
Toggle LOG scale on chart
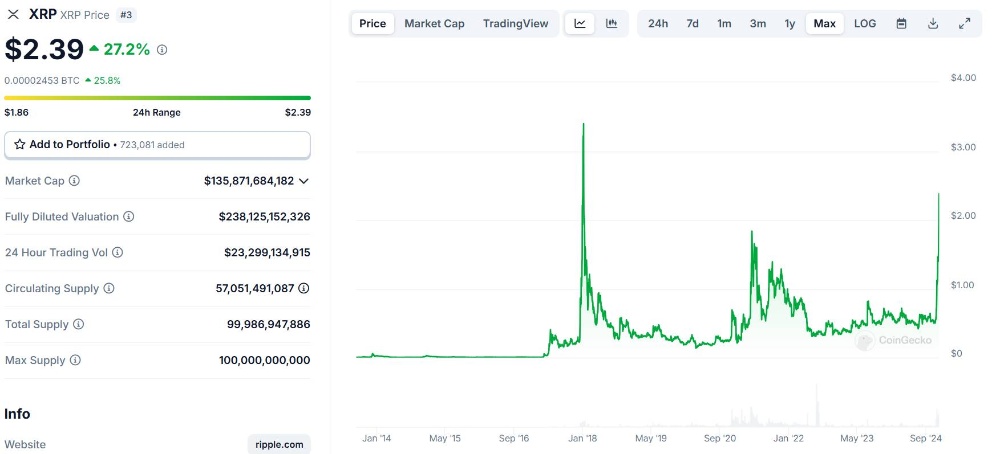click(865, 24)
